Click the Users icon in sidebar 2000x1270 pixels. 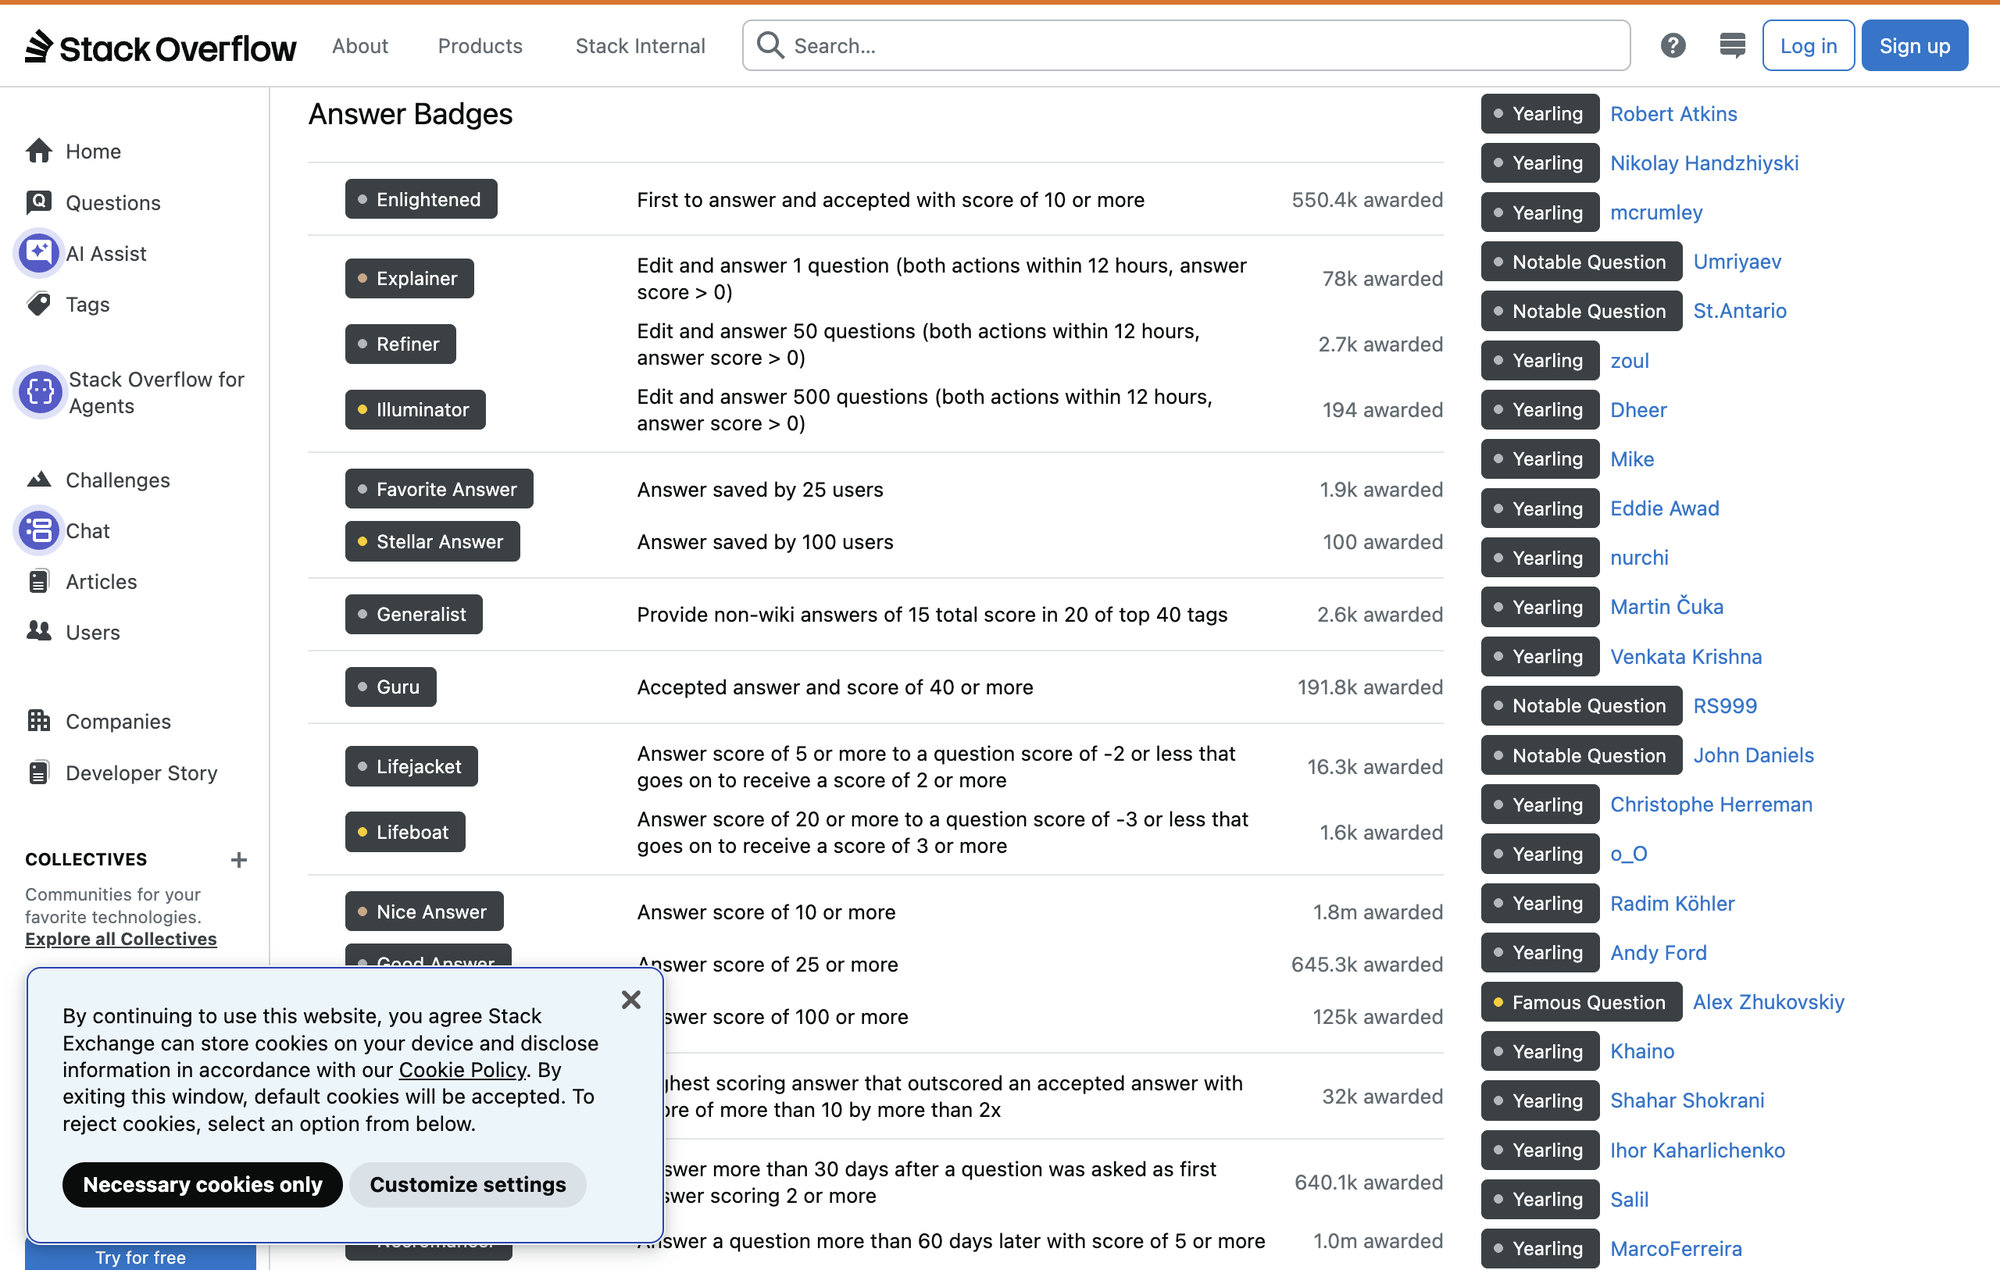coord(39,632)
